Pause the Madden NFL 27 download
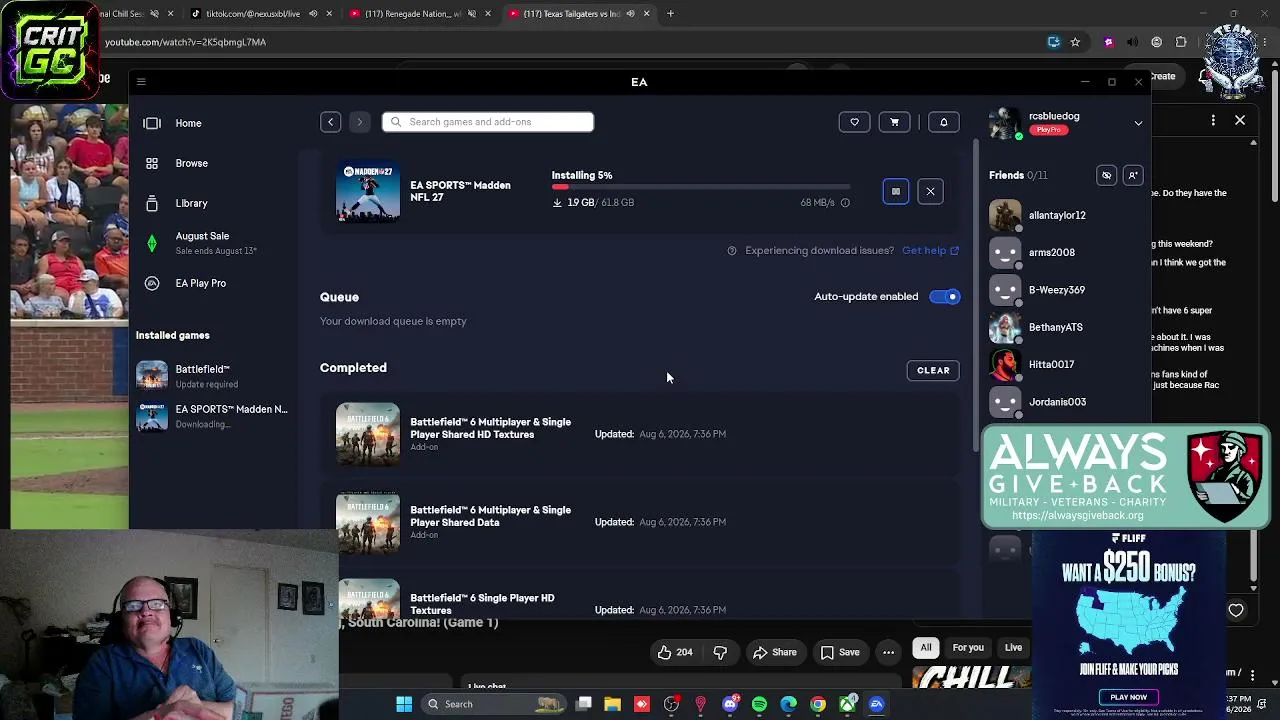Screen dimensions: 1280x720 click(x=895, y=191)
